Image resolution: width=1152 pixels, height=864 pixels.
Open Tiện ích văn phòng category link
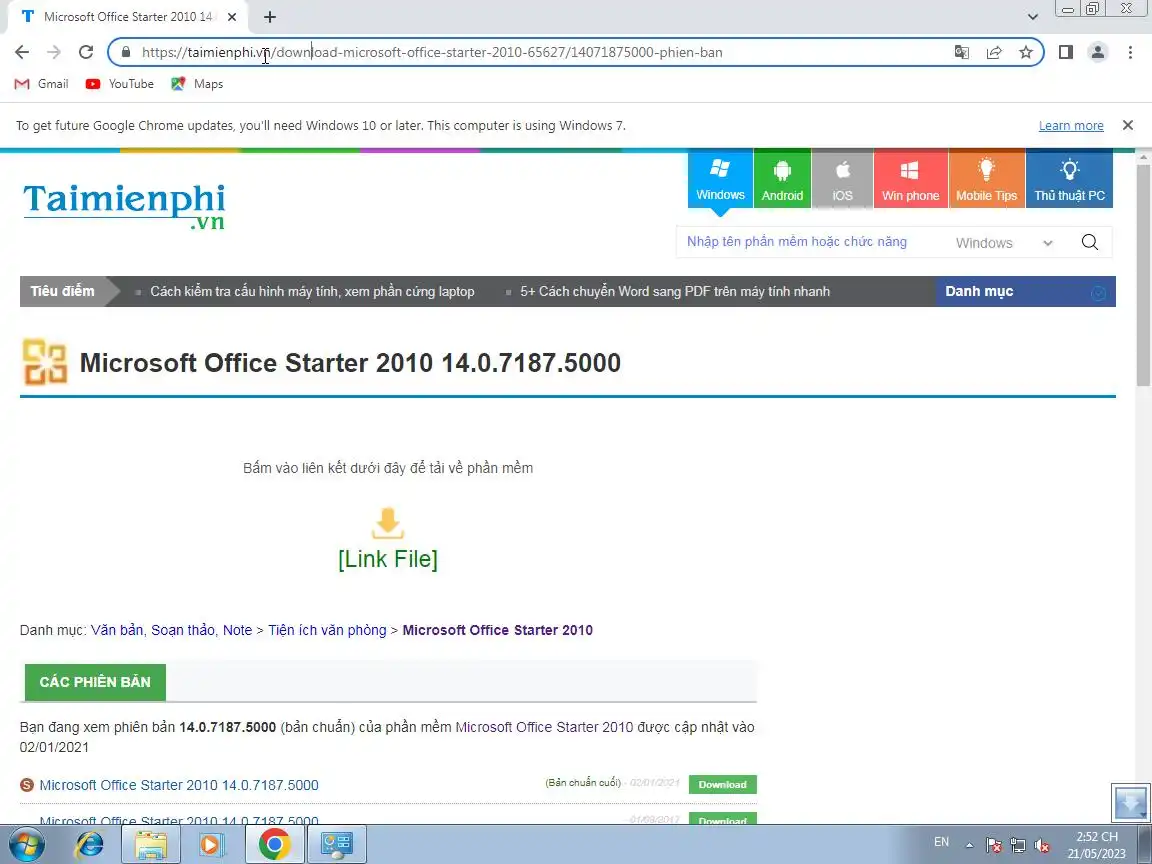pyautogui.click(x=327, y=630)
